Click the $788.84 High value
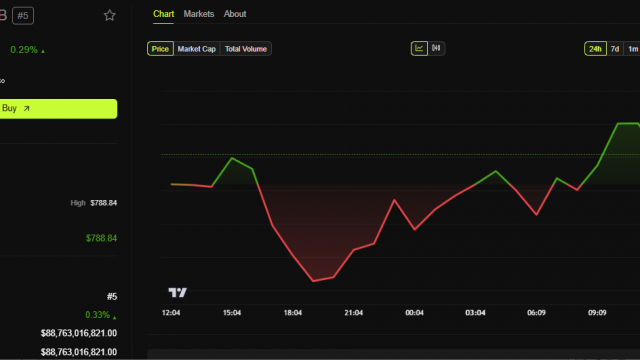Screen dimensions: 640x360 click(x=104, y=203)
